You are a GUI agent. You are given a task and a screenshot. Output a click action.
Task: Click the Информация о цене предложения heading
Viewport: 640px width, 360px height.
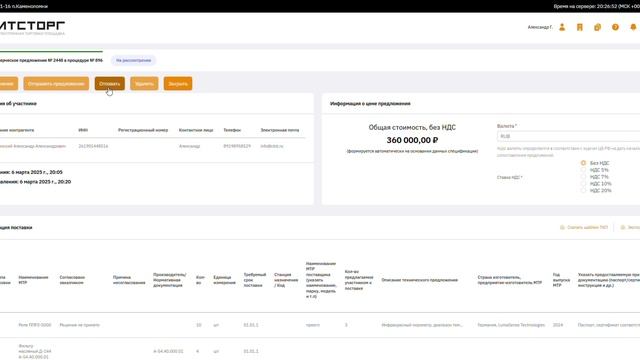tap(370, 104)
